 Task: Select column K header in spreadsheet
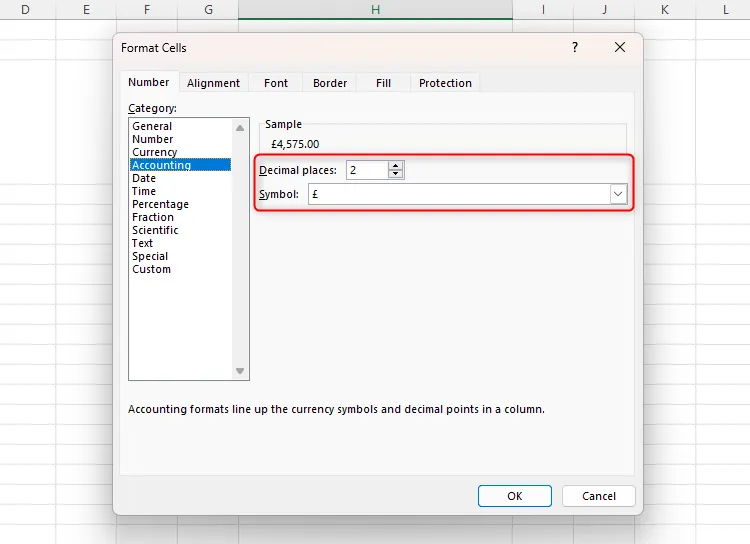tap(665, 10)
